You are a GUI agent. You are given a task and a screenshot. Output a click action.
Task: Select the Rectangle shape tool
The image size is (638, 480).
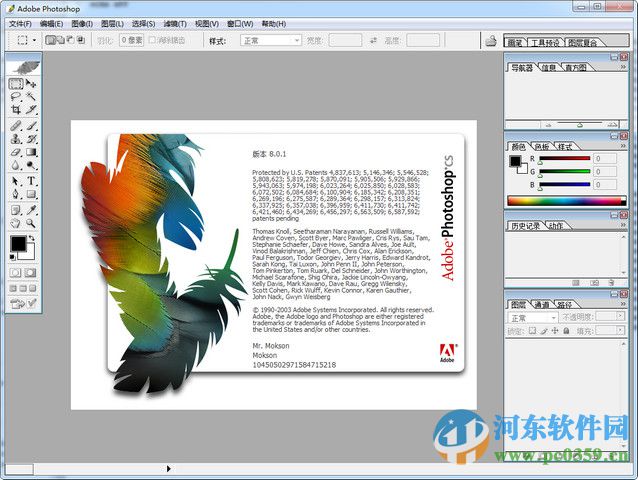point(31,194)
